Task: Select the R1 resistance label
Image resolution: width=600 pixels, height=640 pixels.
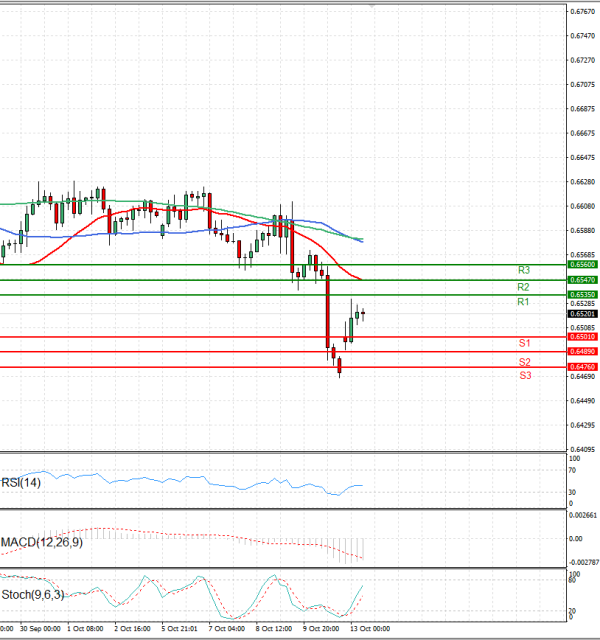Action: [523, 302]
